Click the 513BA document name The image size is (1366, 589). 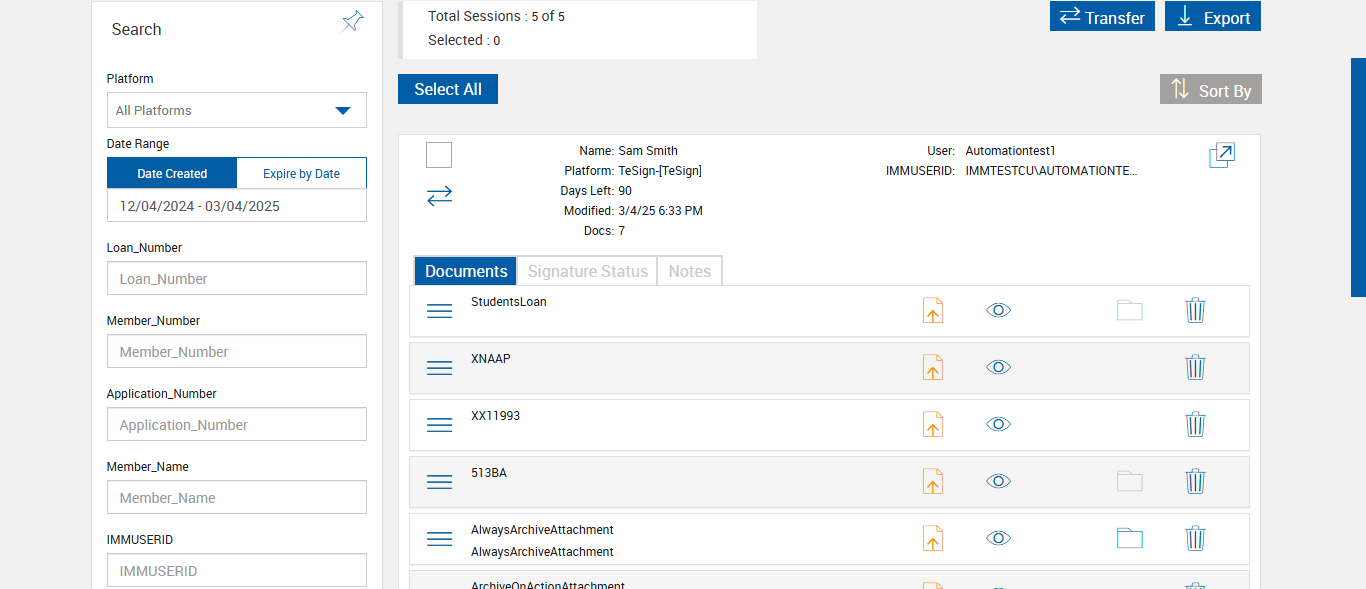tap(489, 472)
